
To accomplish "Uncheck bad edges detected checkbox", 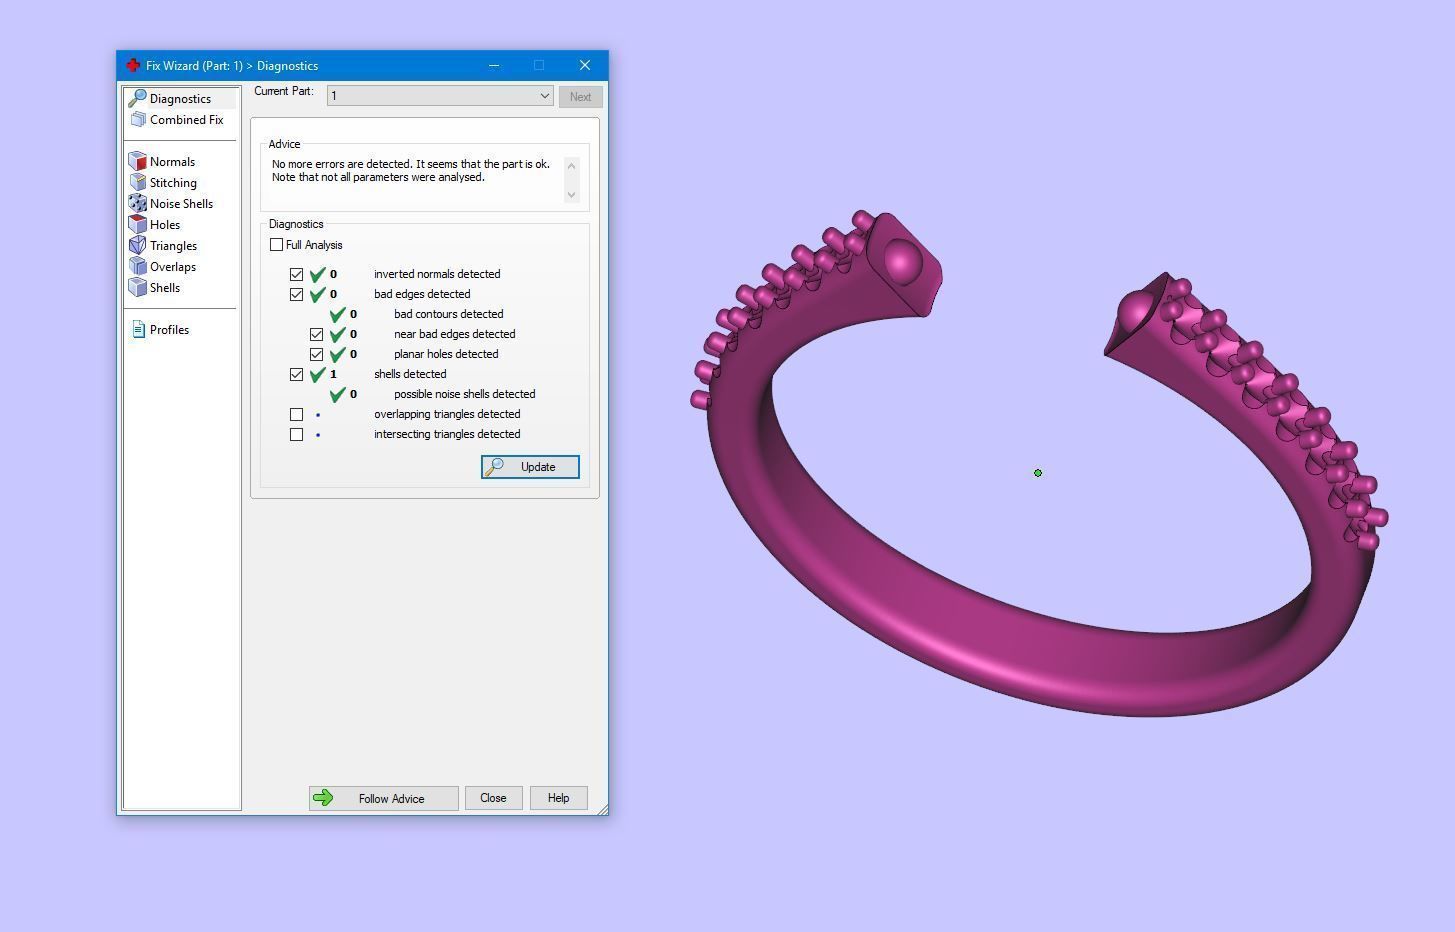I will pos(296,294).
